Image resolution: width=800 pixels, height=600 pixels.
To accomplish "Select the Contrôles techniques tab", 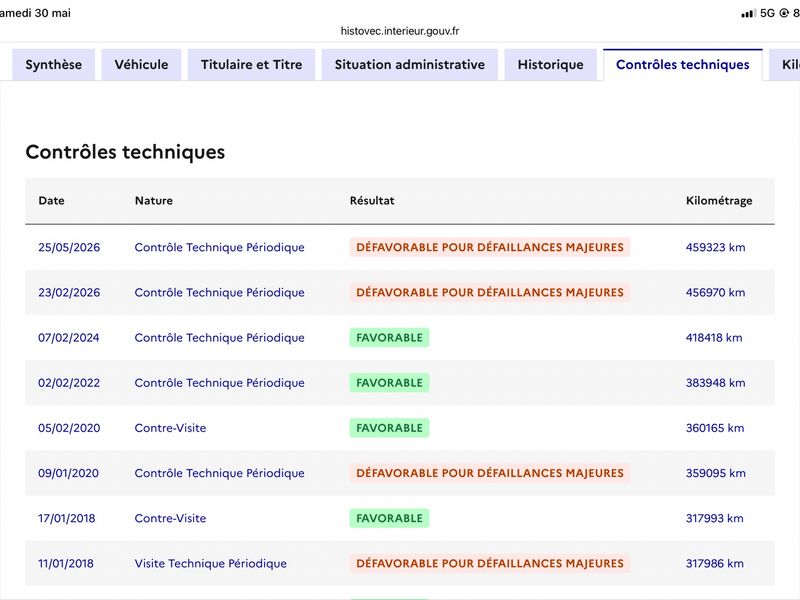I will (x=683, y=65).
